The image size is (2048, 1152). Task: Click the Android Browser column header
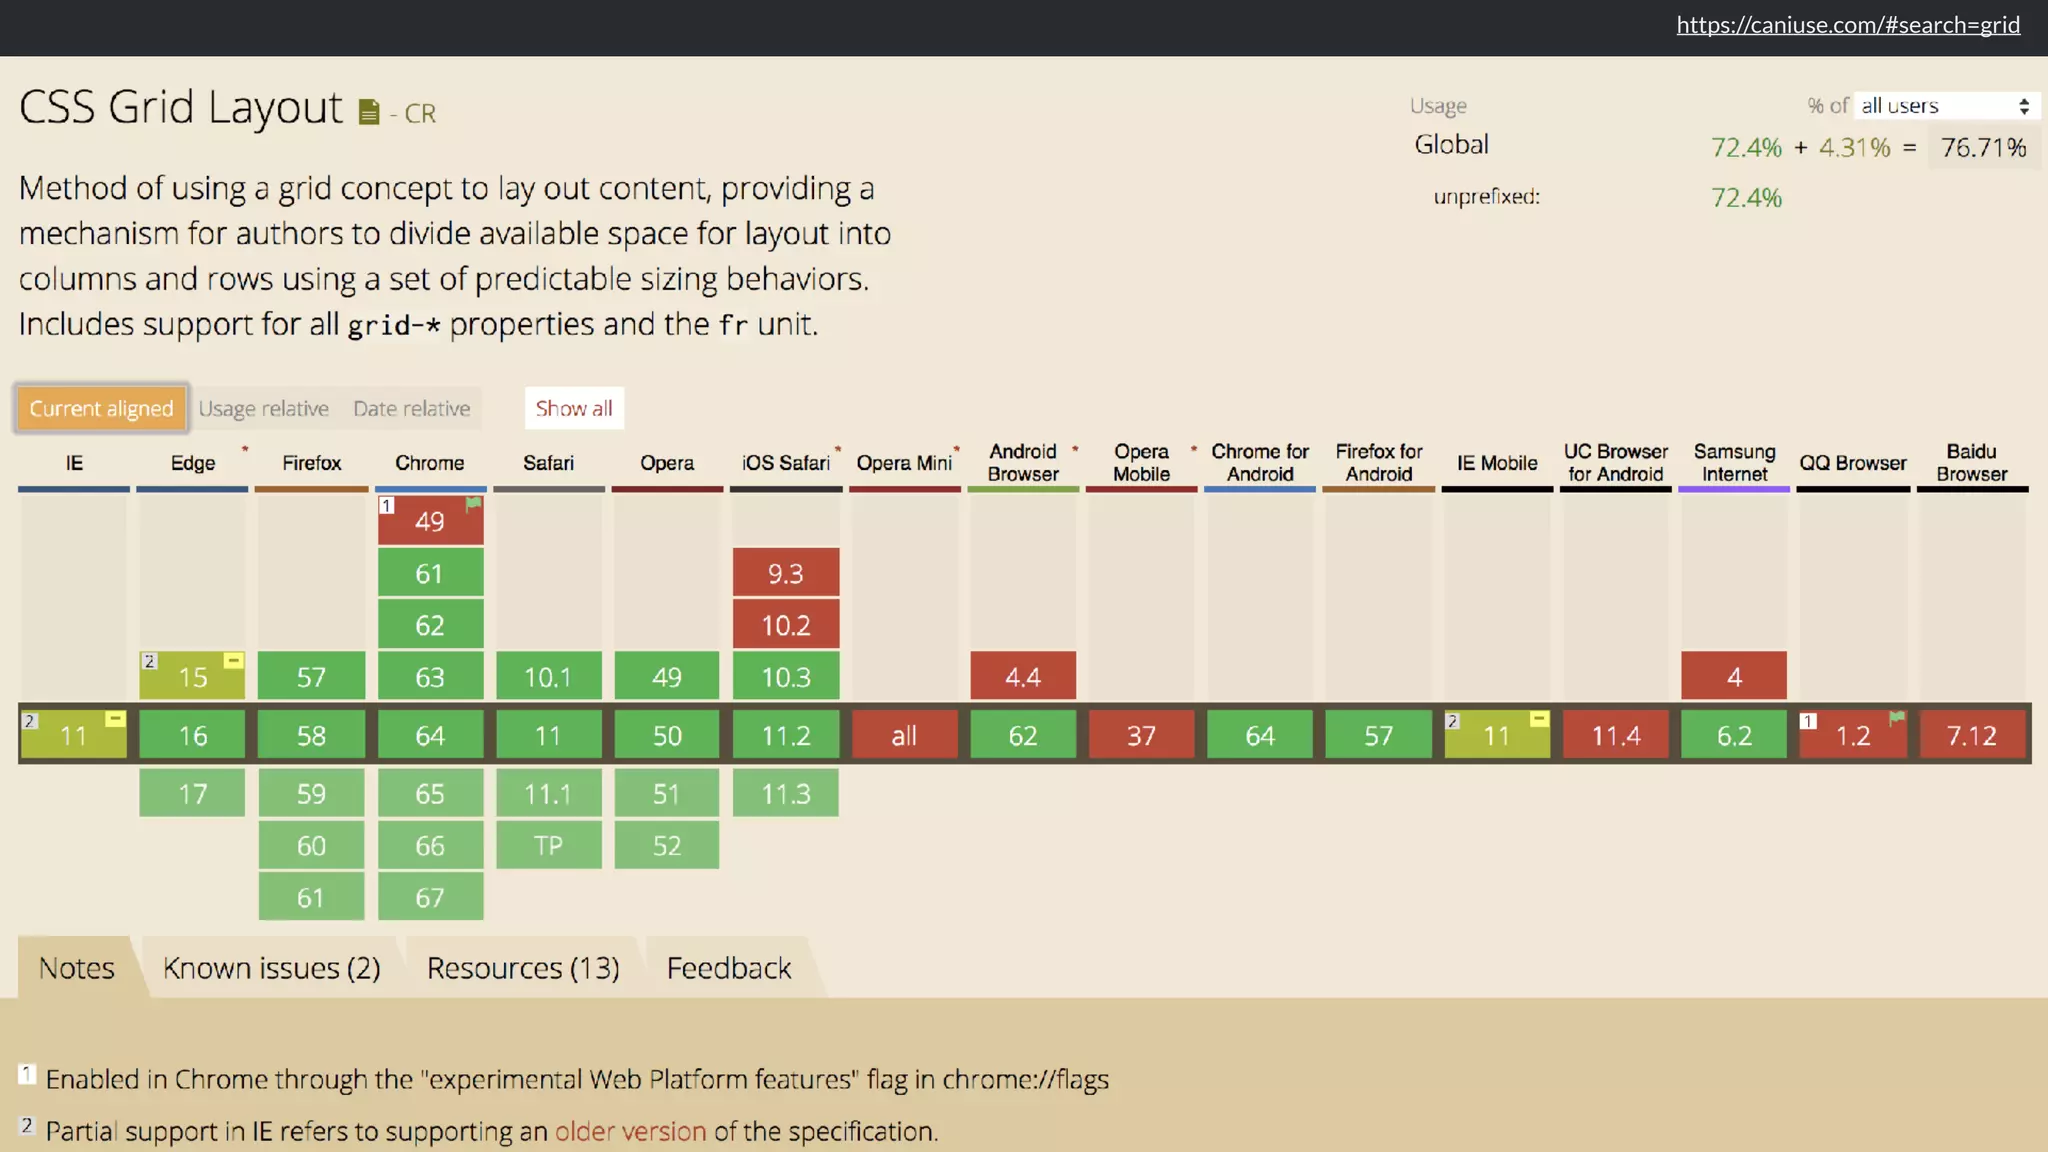pos(1023,463)
